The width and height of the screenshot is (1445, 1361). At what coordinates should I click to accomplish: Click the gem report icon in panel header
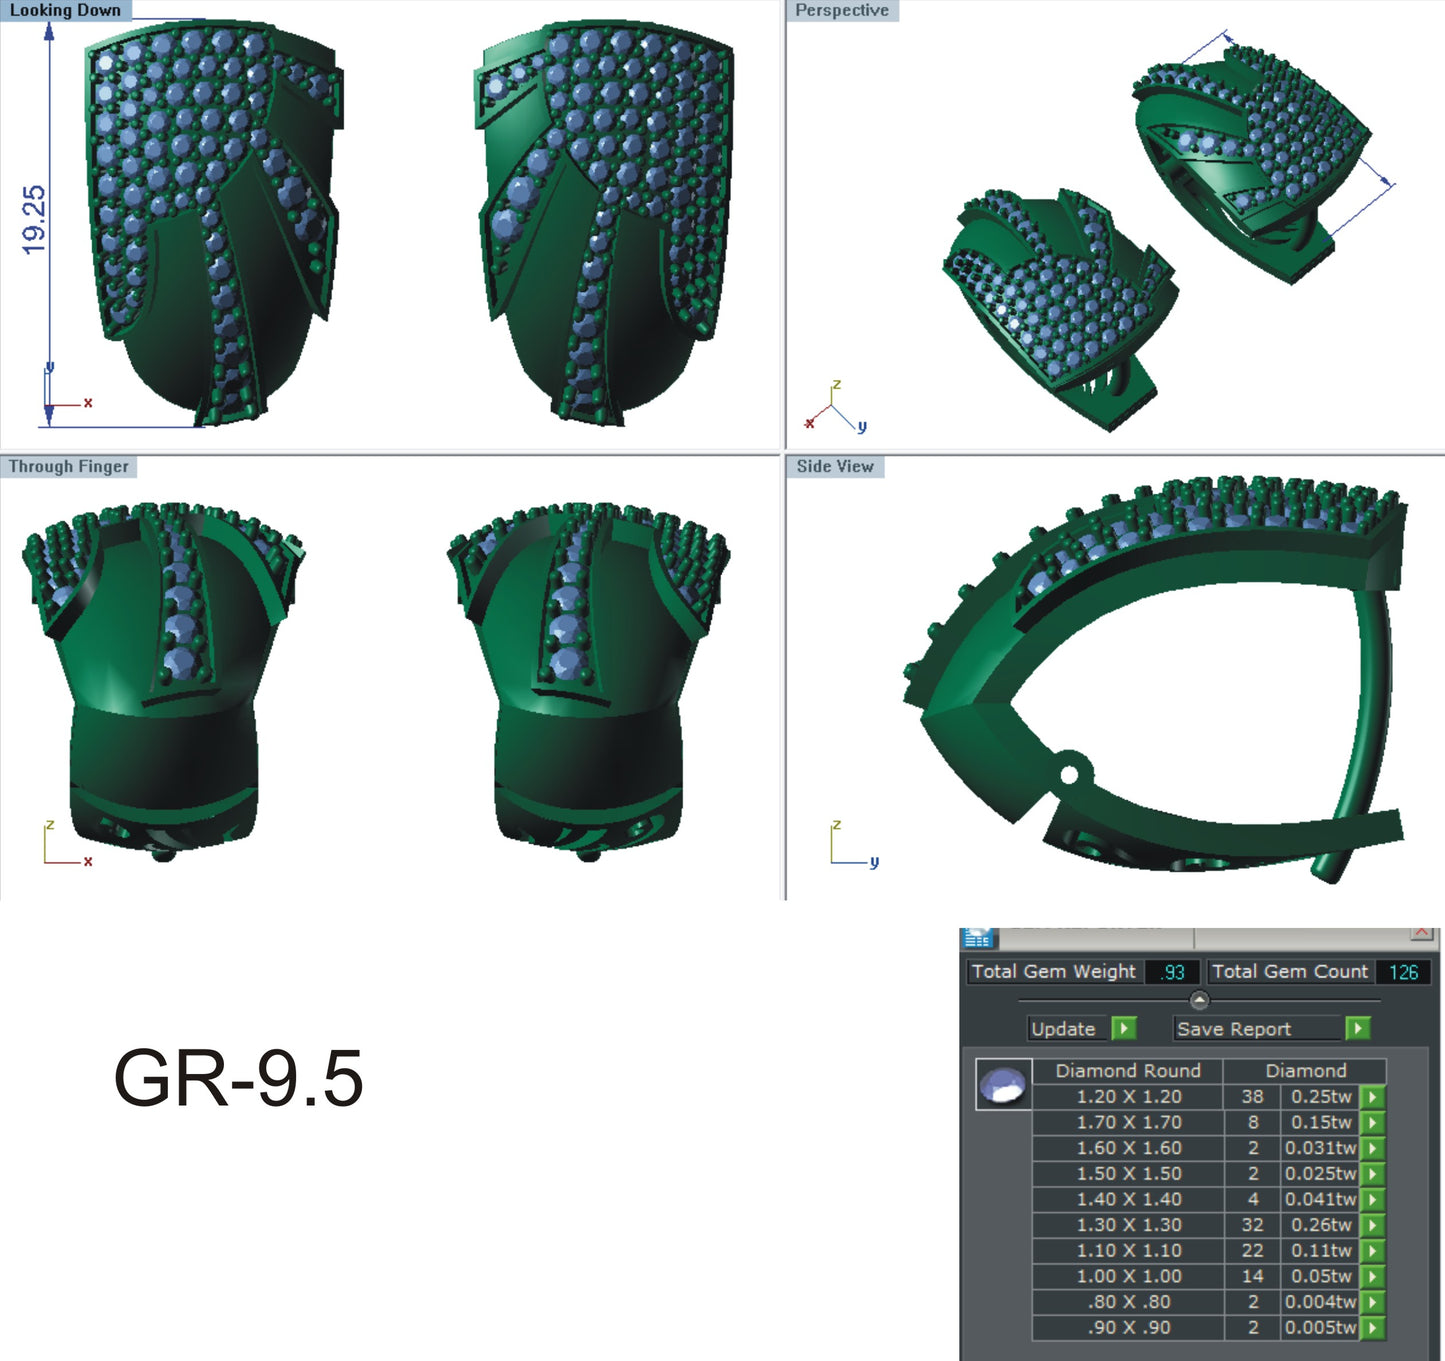pyautogui.click(x=978, y=938)
